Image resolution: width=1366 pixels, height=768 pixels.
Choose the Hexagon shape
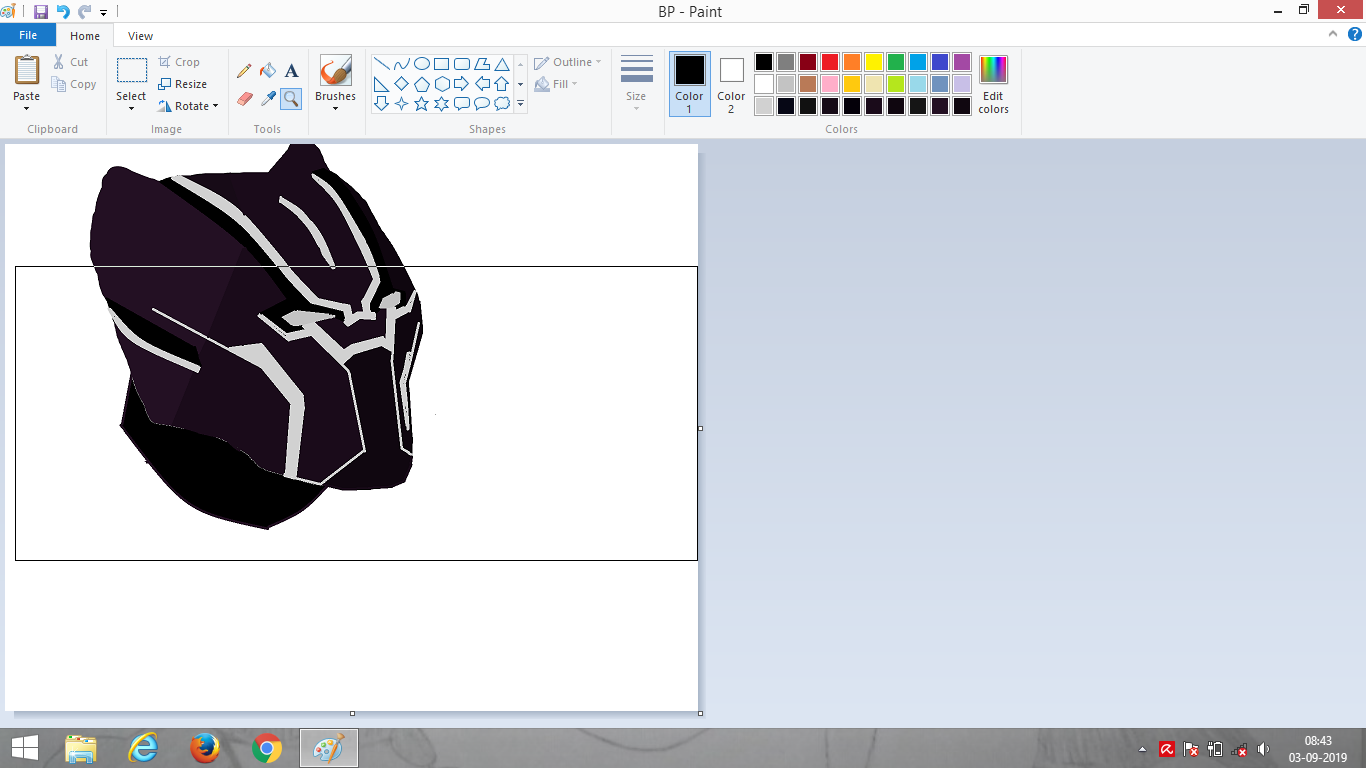(x=442, y=84)
